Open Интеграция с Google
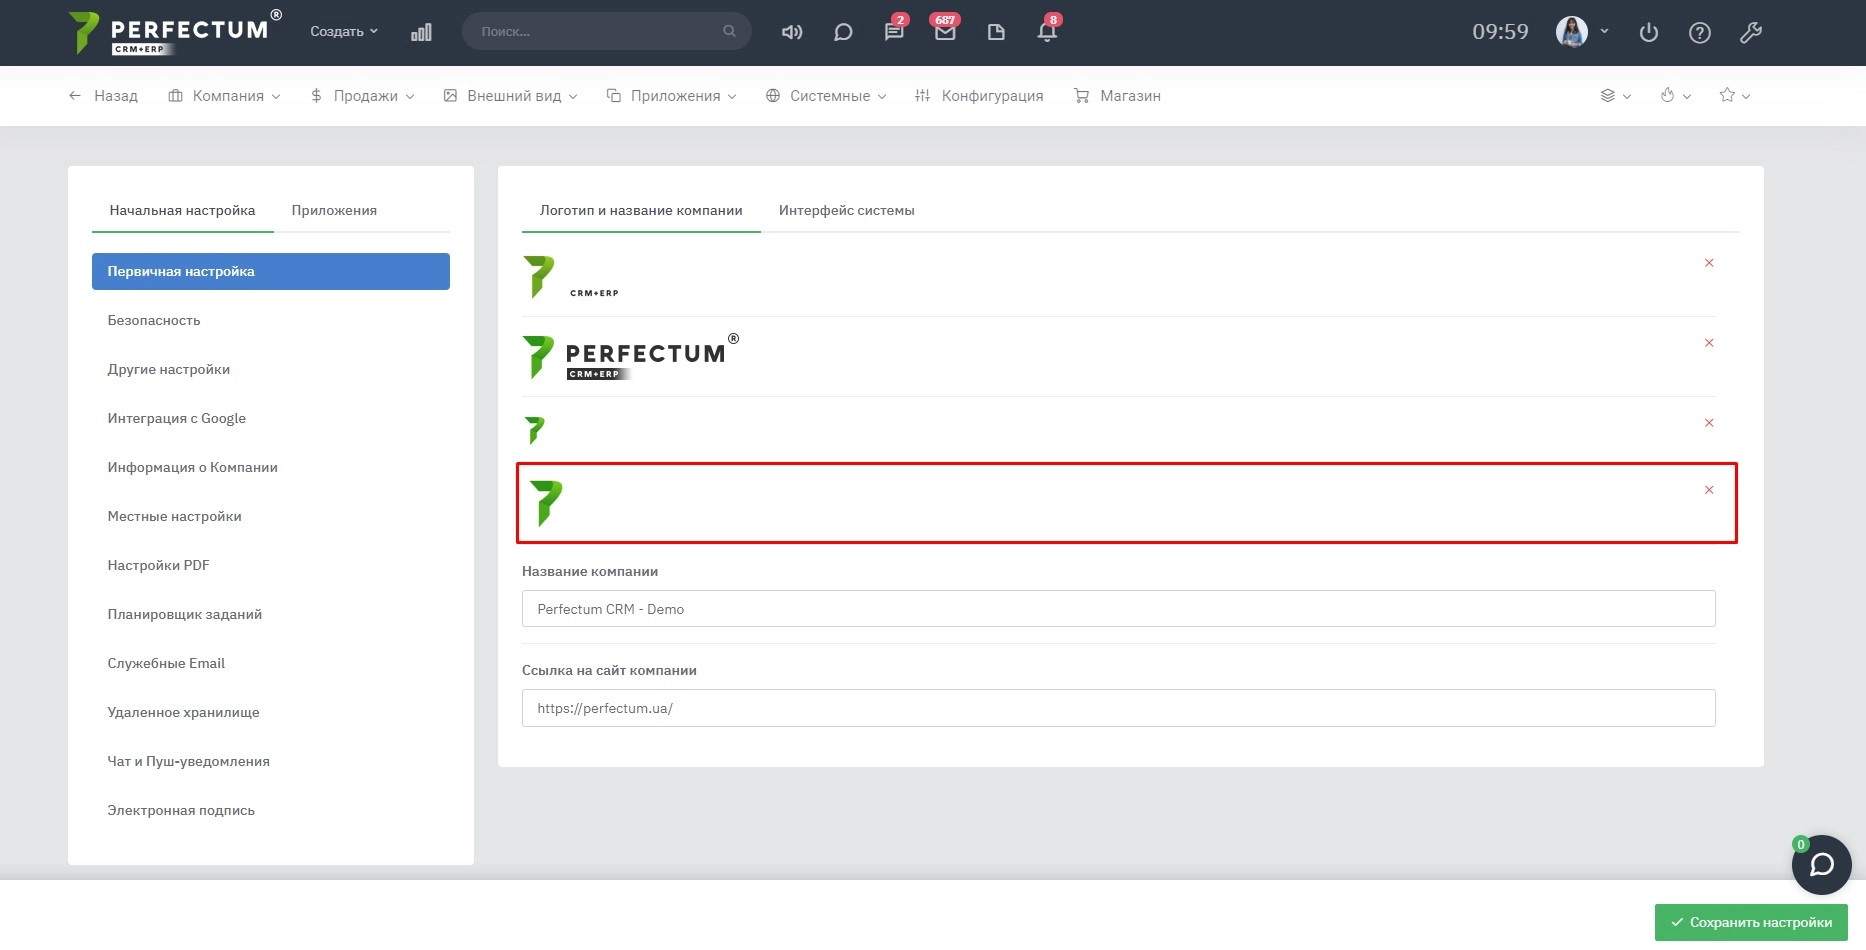This screenshot has height=950, width=1866. [271, 418]
